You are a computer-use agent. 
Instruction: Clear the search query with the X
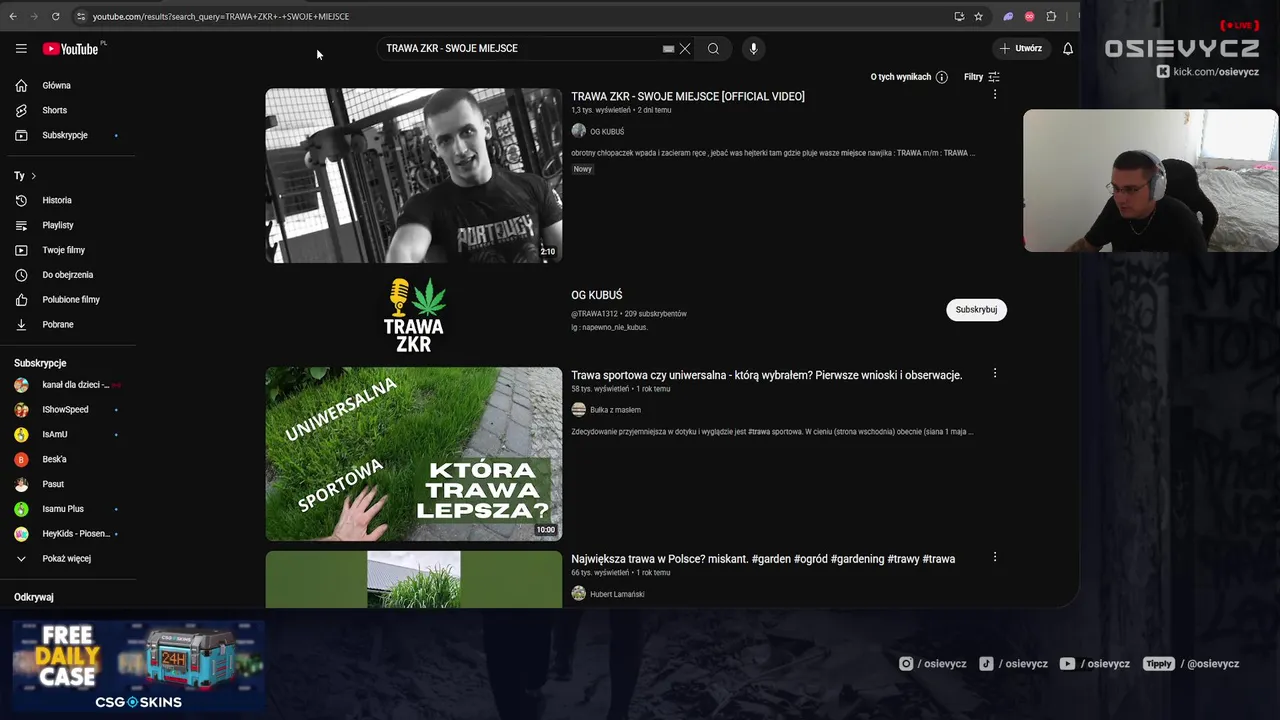tap(685, 48)
